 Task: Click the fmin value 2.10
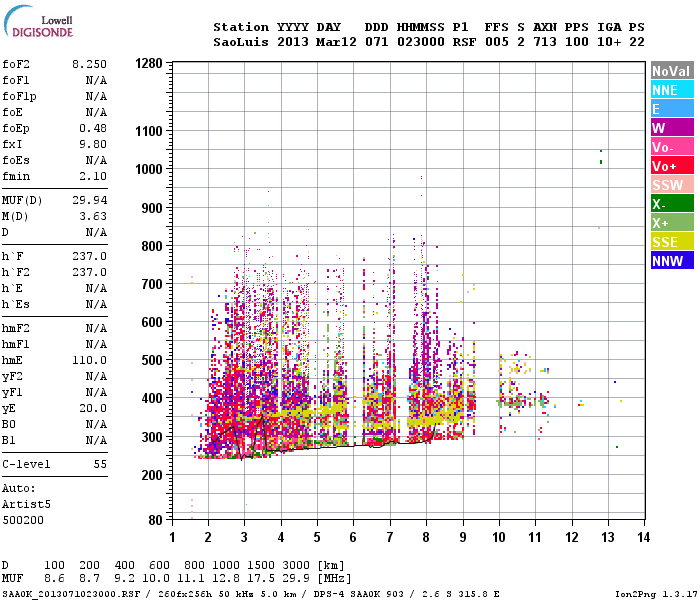(93, 176)
